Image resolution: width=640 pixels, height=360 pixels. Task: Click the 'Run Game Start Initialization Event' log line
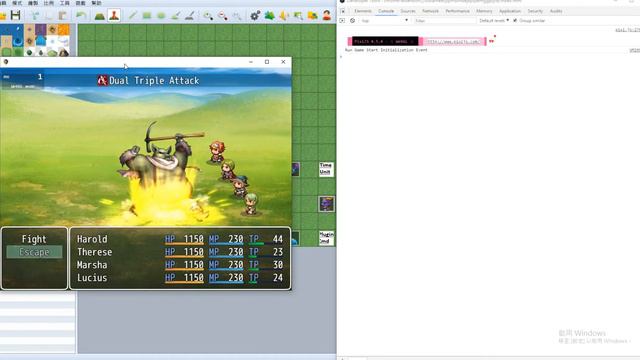pyautogui.click(x=386, y=50)
